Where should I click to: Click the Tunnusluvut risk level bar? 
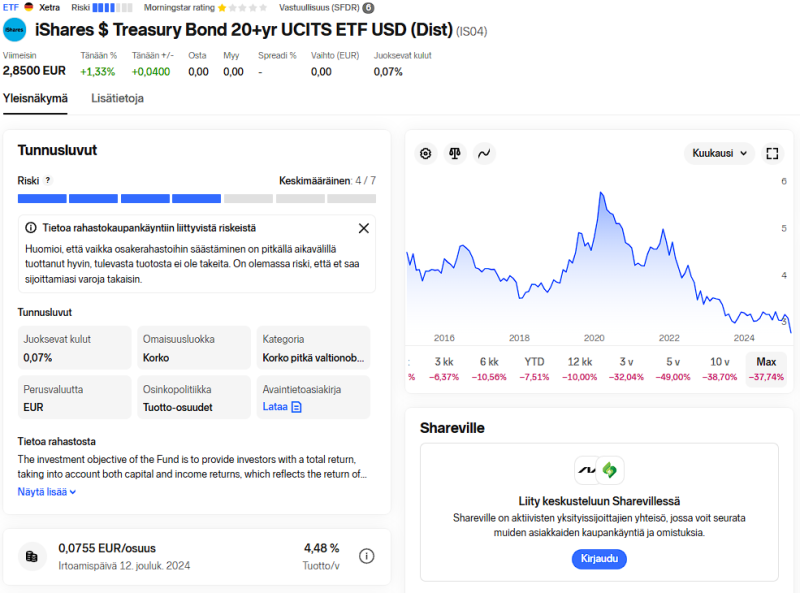coord(196,199)
